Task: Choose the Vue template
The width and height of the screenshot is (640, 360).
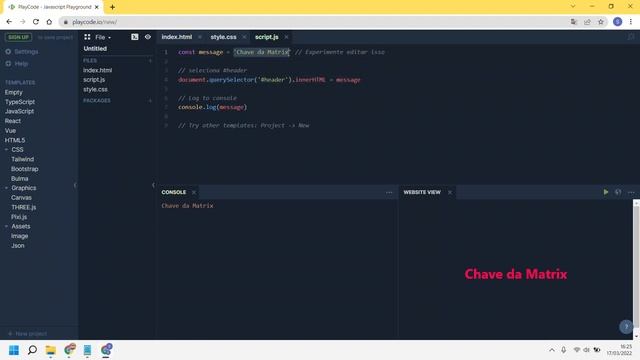Action: (10, 131)
